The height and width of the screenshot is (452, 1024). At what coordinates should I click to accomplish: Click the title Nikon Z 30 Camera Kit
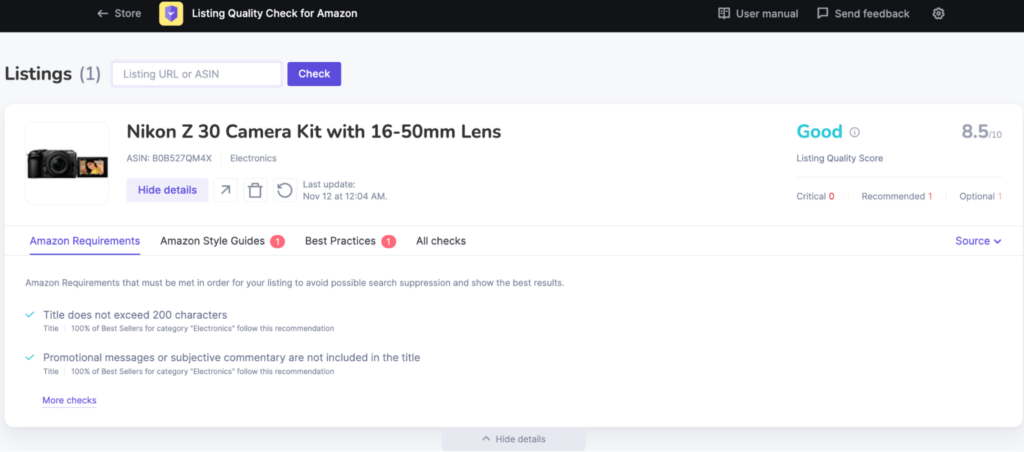pyautogui.click(x=313, y=132)
